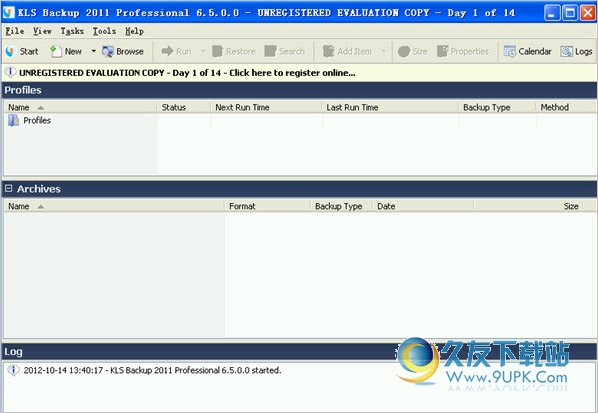Open the Tasks menu
The width and height of the screenshot is (598, 413).
pos(72,31)
